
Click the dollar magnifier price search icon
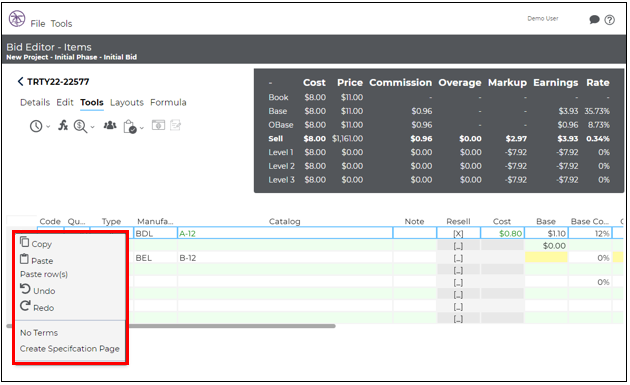(80, 126)
